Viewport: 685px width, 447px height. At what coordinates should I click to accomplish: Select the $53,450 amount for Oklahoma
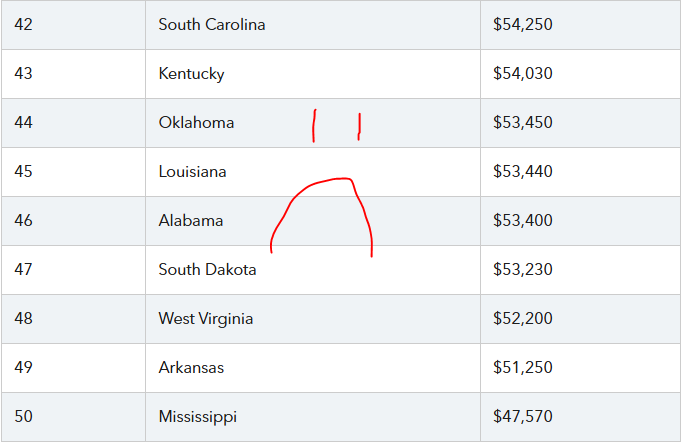tap(522, 123)
